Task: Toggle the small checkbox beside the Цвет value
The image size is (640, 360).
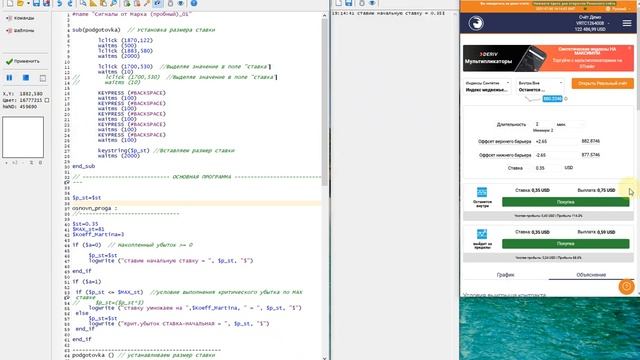Action: coord(47,100)
